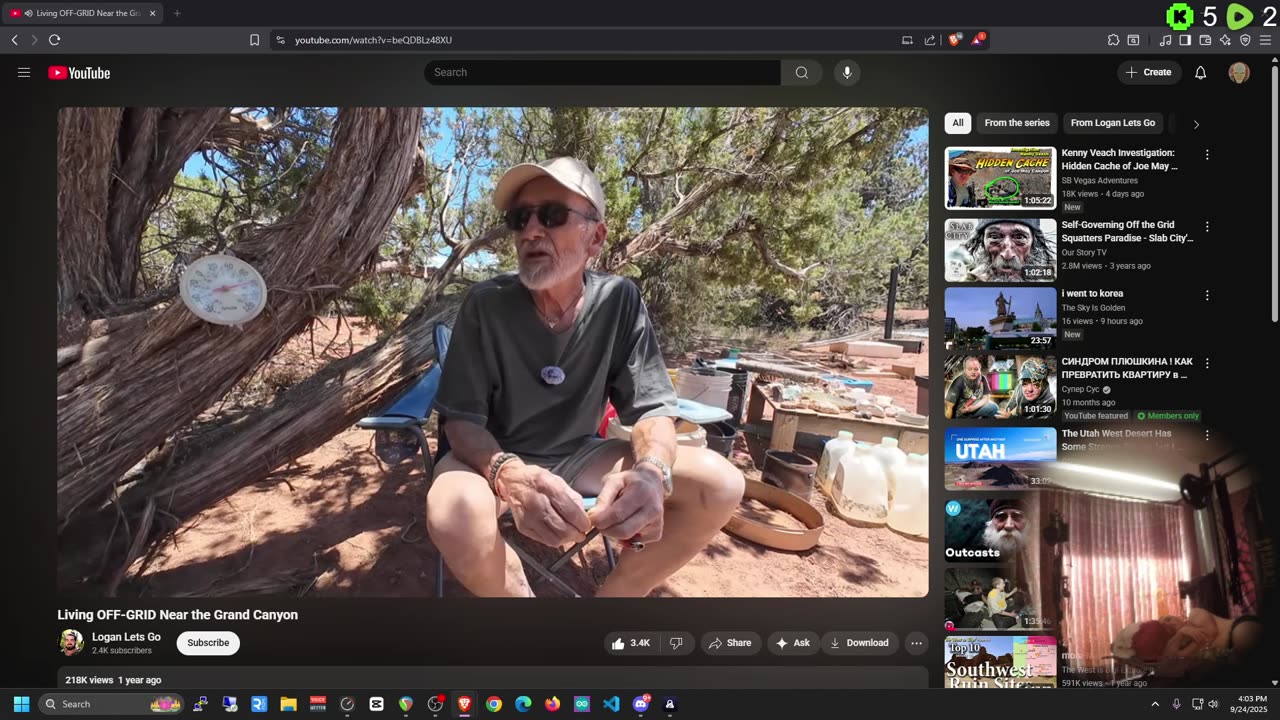Click the Create button

point(1149,72)
